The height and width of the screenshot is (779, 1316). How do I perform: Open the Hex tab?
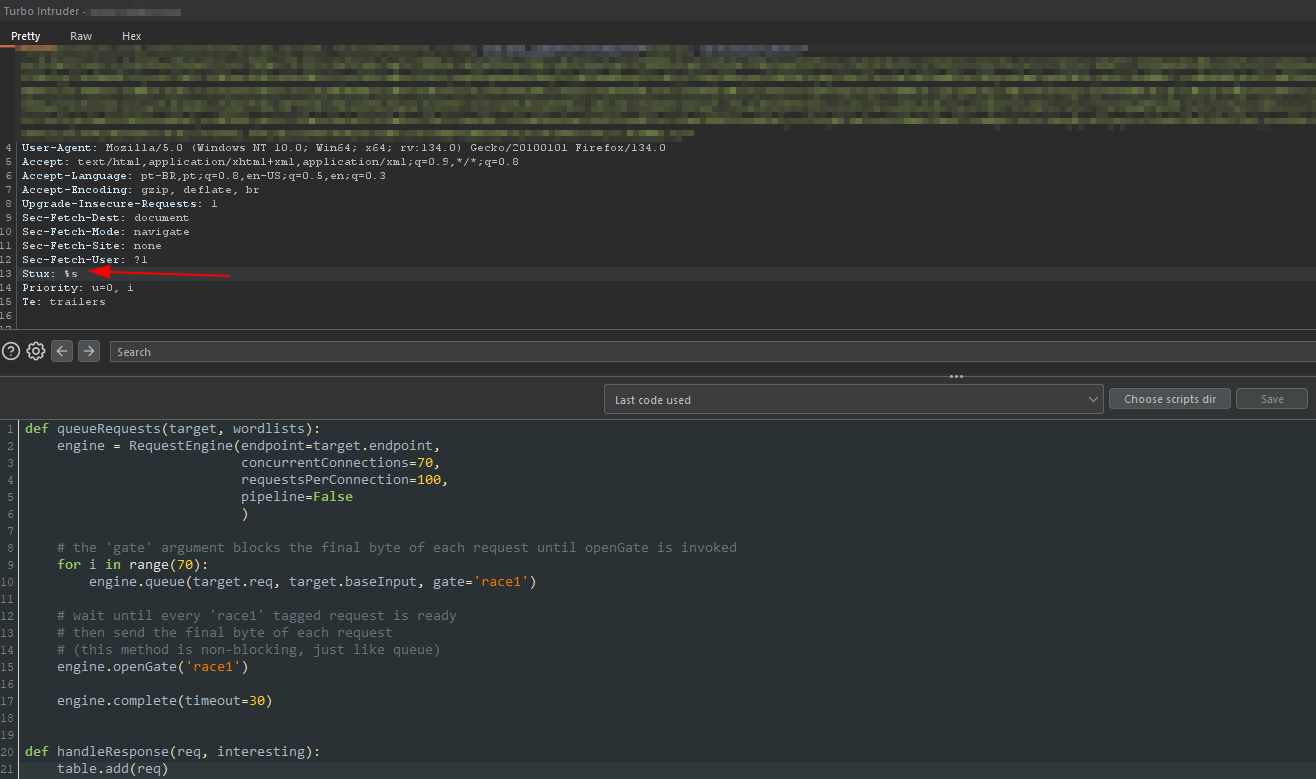tap(132, 36)
